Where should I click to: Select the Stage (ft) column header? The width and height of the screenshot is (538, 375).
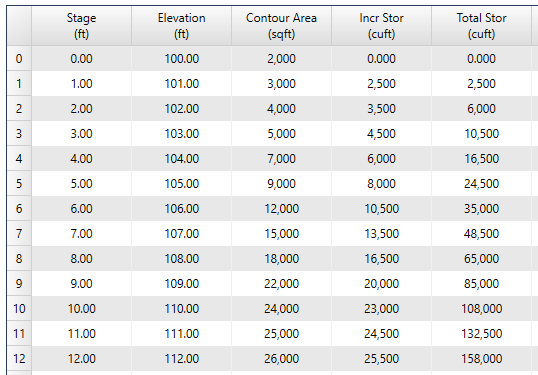coord(81,26)
